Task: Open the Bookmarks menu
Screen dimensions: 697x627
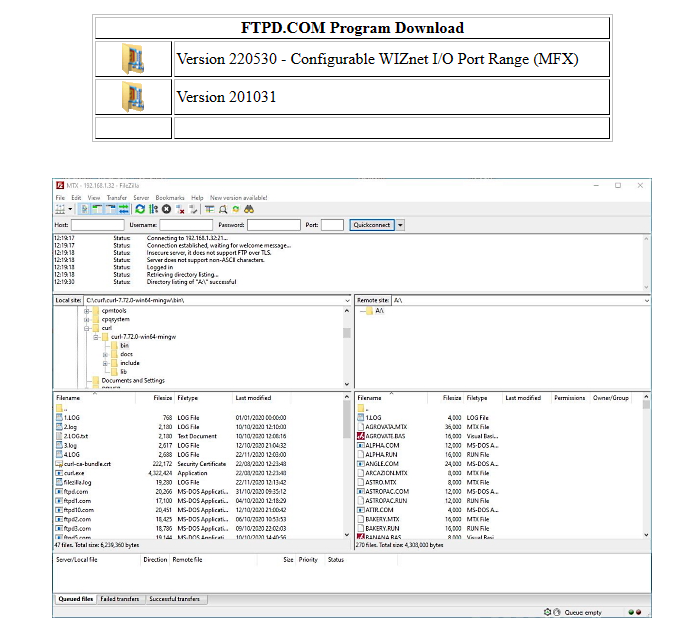Action: click(170, 198)
